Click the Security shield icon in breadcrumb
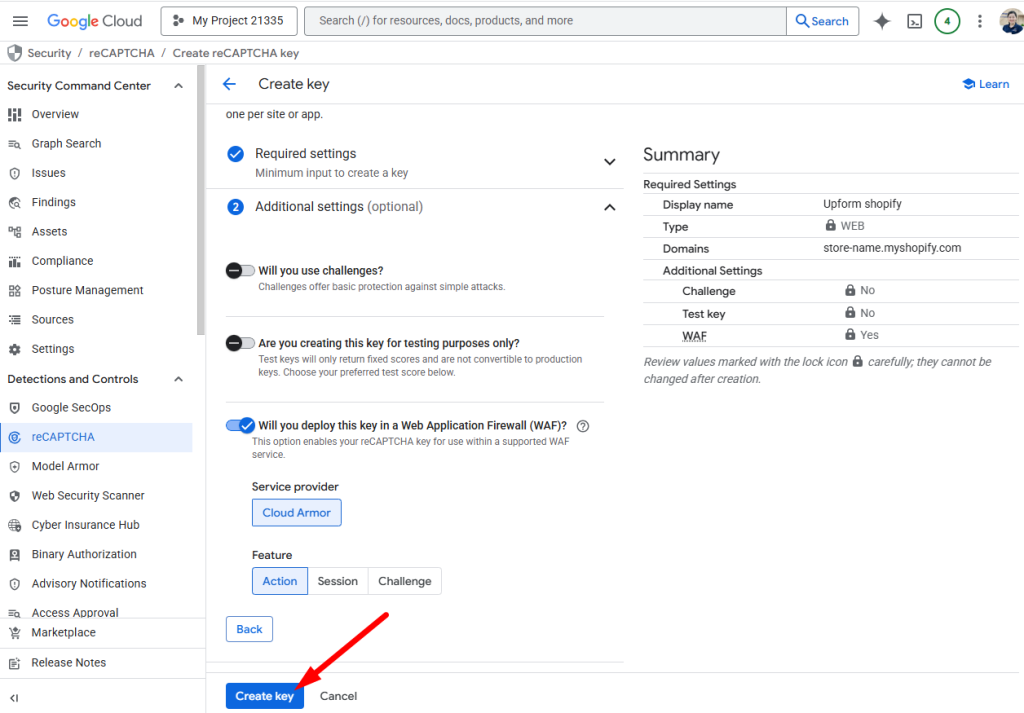The width and height of the screenshot is (1024, 713). coord(14,53)
